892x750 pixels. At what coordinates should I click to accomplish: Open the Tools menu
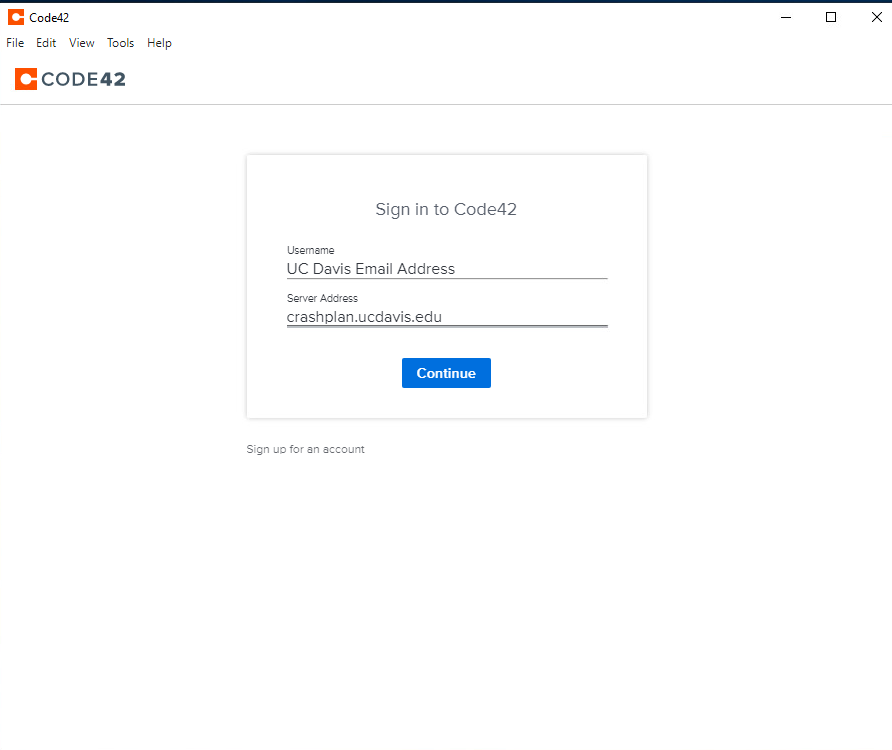(x=120, y=43)
